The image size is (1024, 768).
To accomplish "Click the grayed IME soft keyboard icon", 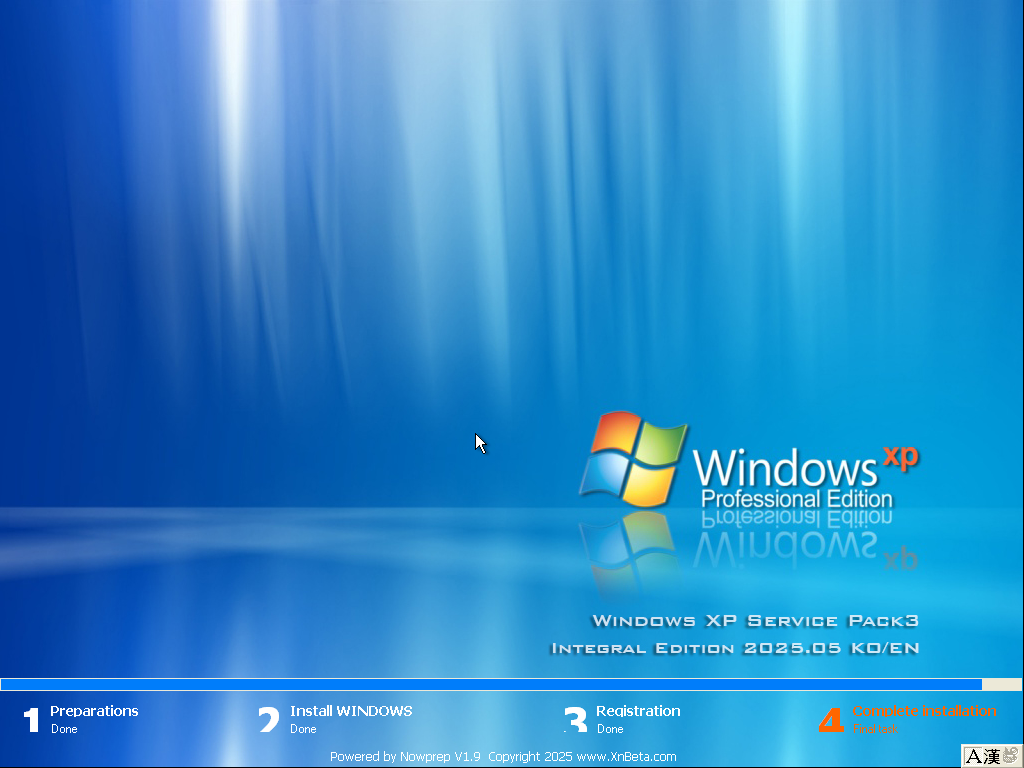I will tap(1011, 756).
